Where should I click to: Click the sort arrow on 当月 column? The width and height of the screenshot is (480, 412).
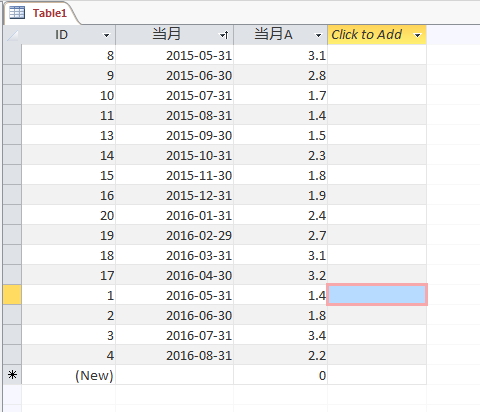[224, 35]
